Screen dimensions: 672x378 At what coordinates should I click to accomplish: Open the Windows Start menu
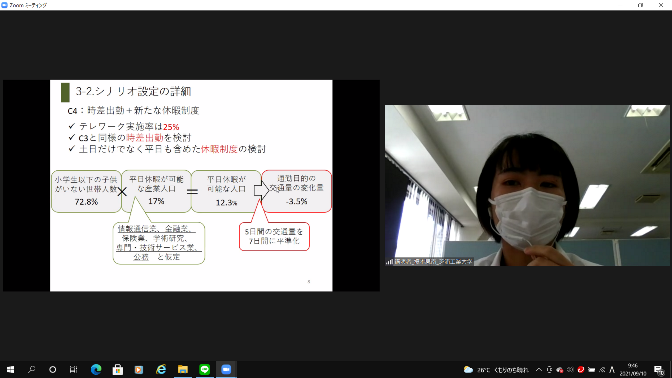click(x=10, y=369)
